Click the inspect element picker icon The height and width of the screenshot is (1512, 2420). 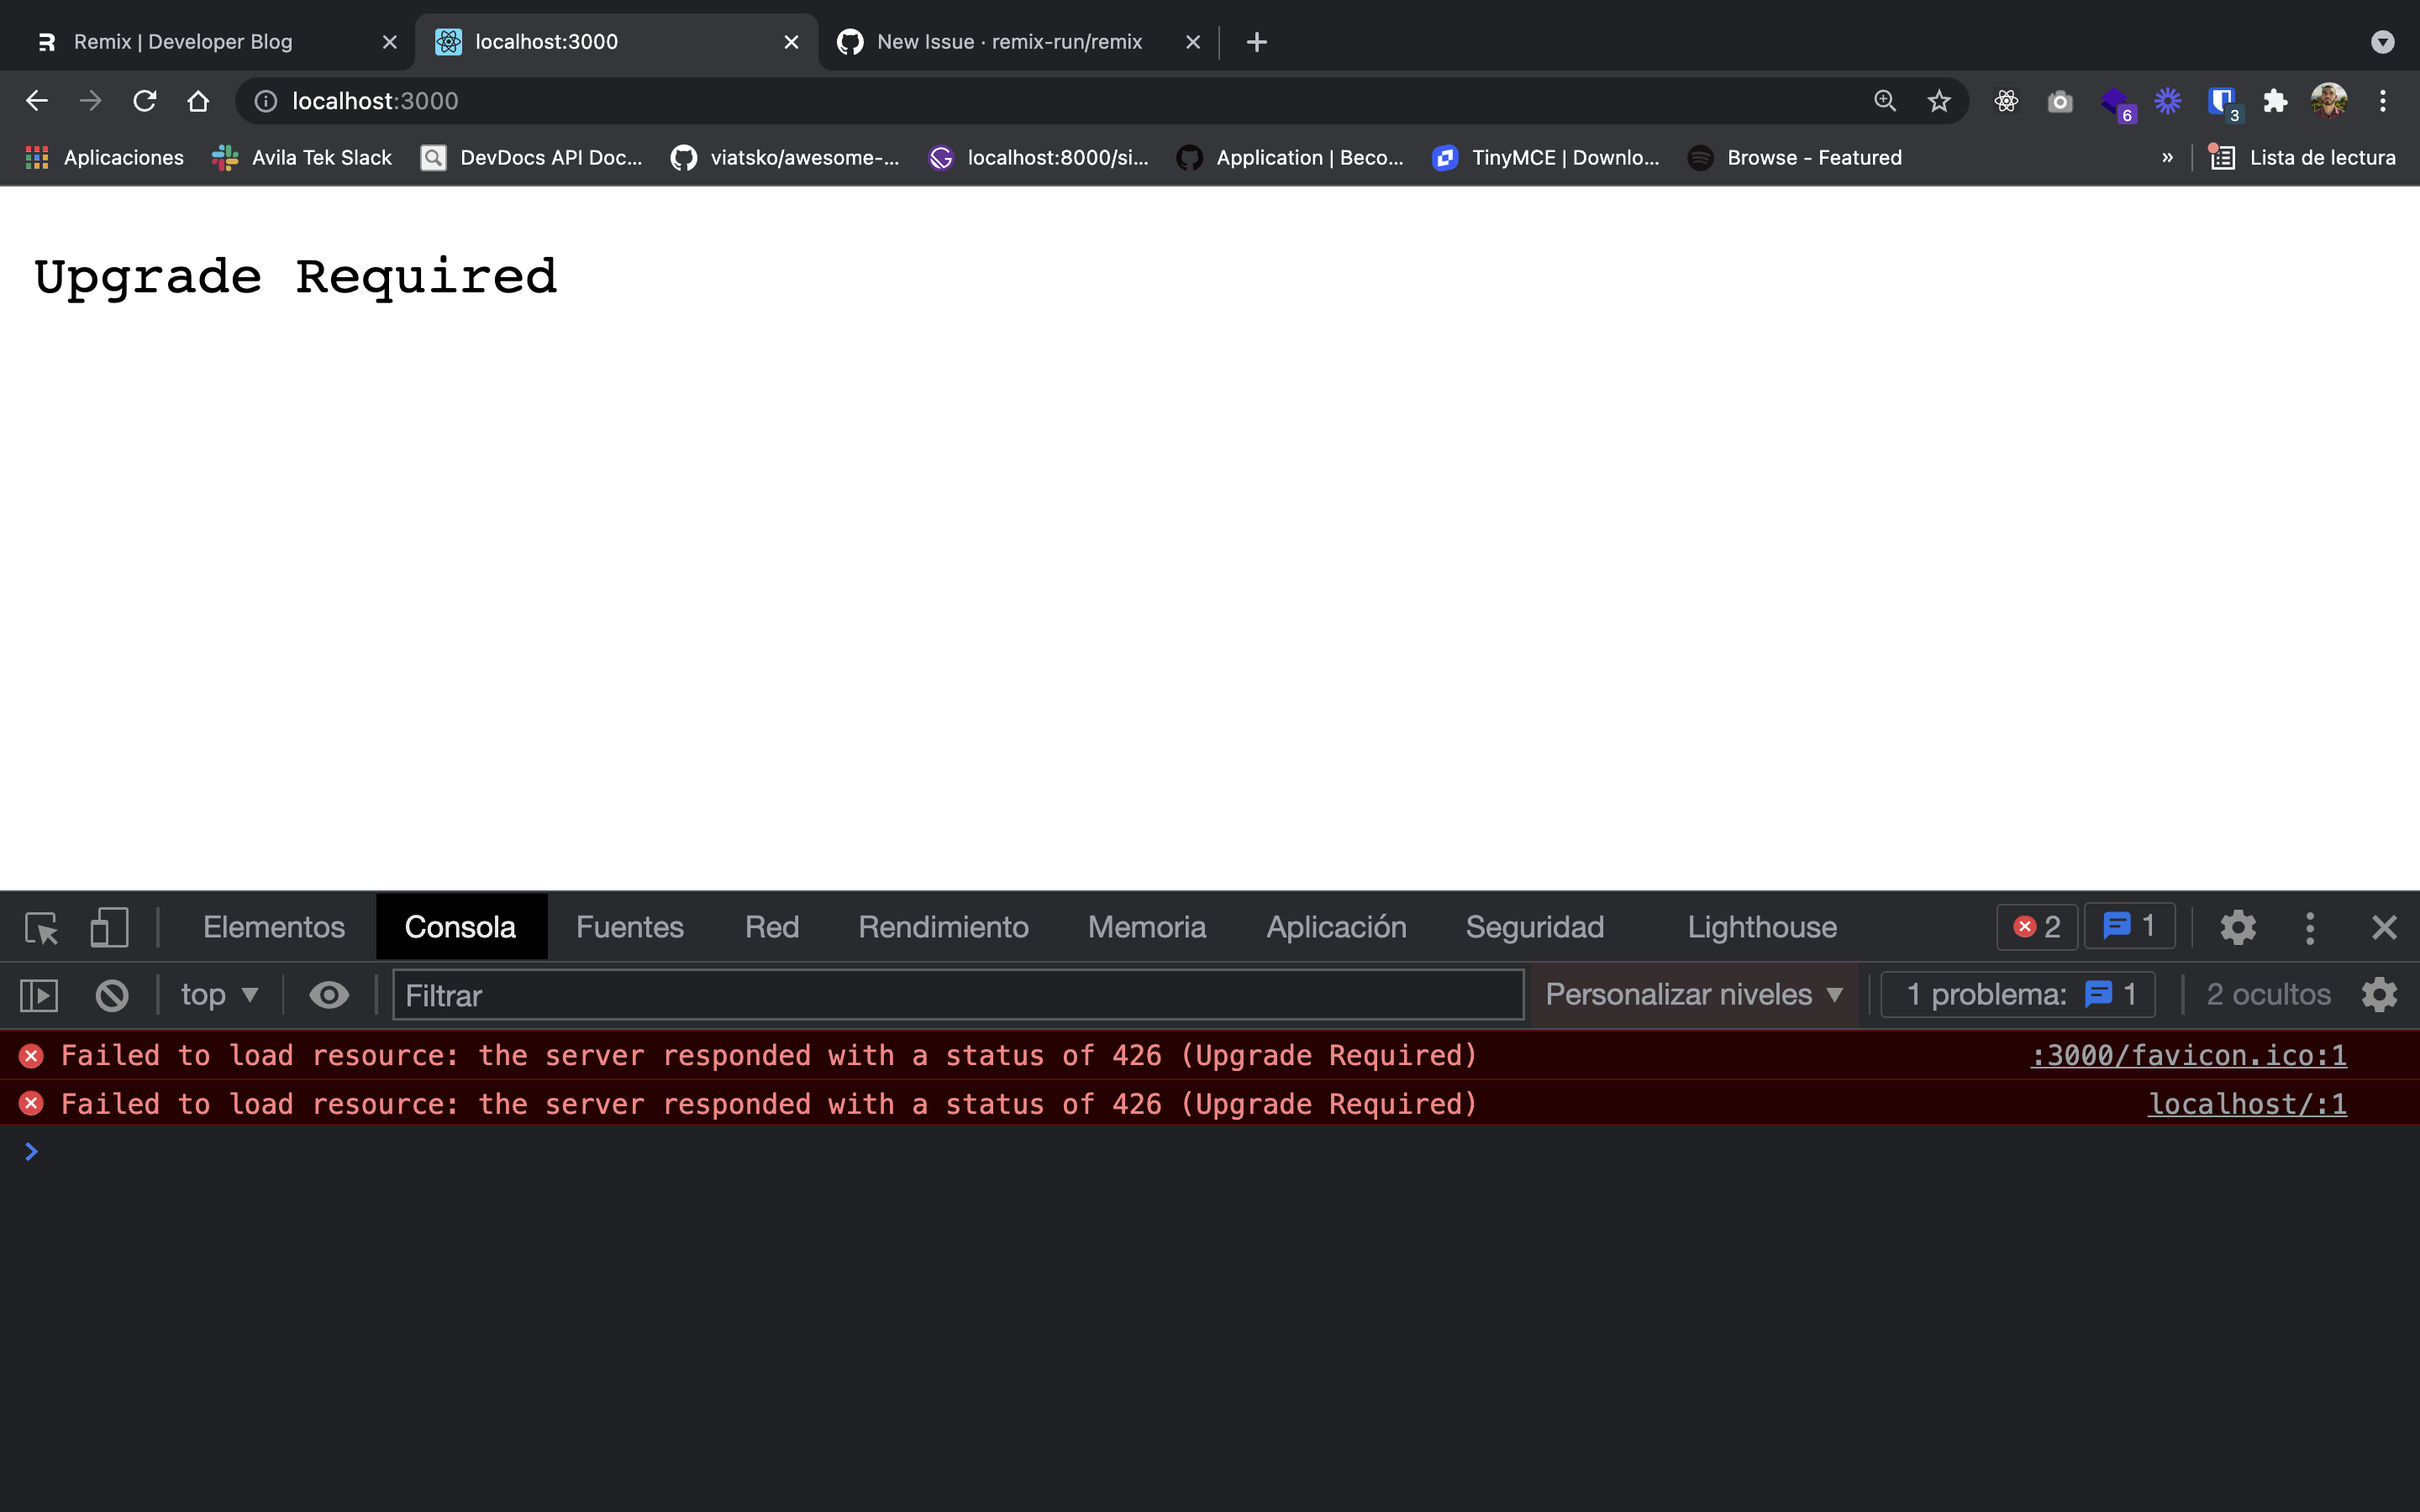pos(42,928)
